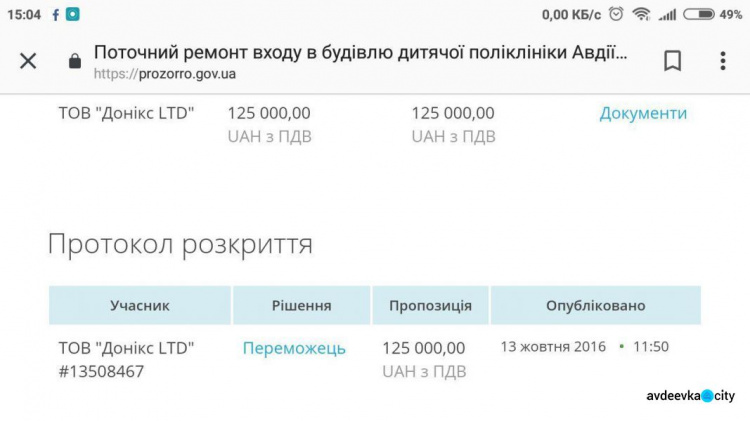Tap the mobile signal strength icon

(x=667, y=14)
